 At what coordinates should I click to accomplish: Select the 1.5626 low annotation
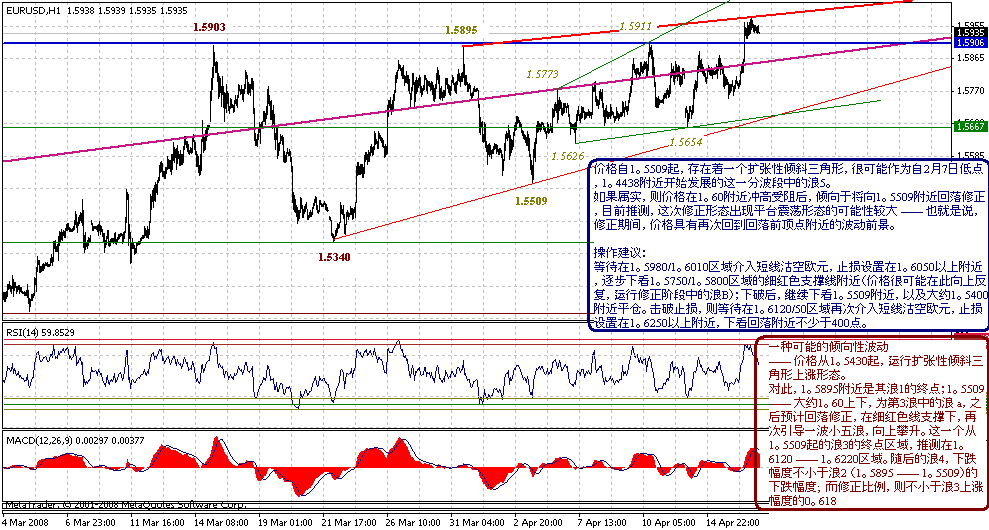568,156
